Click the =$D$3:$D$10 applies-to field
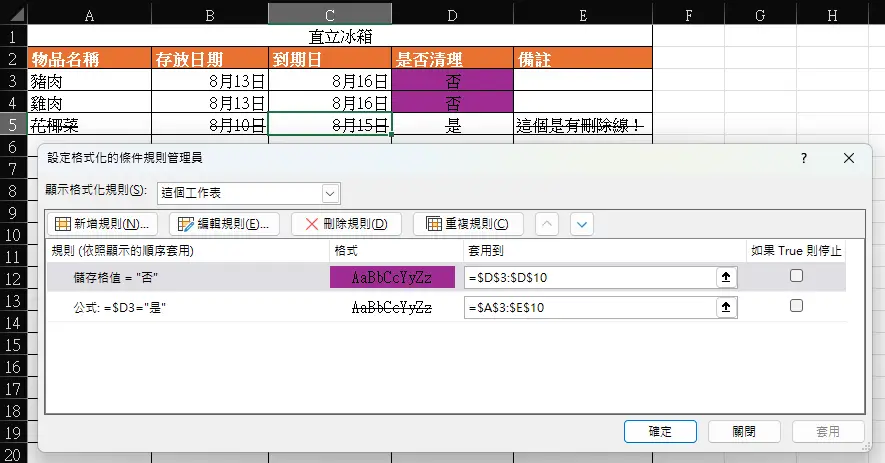 (590, 277)
